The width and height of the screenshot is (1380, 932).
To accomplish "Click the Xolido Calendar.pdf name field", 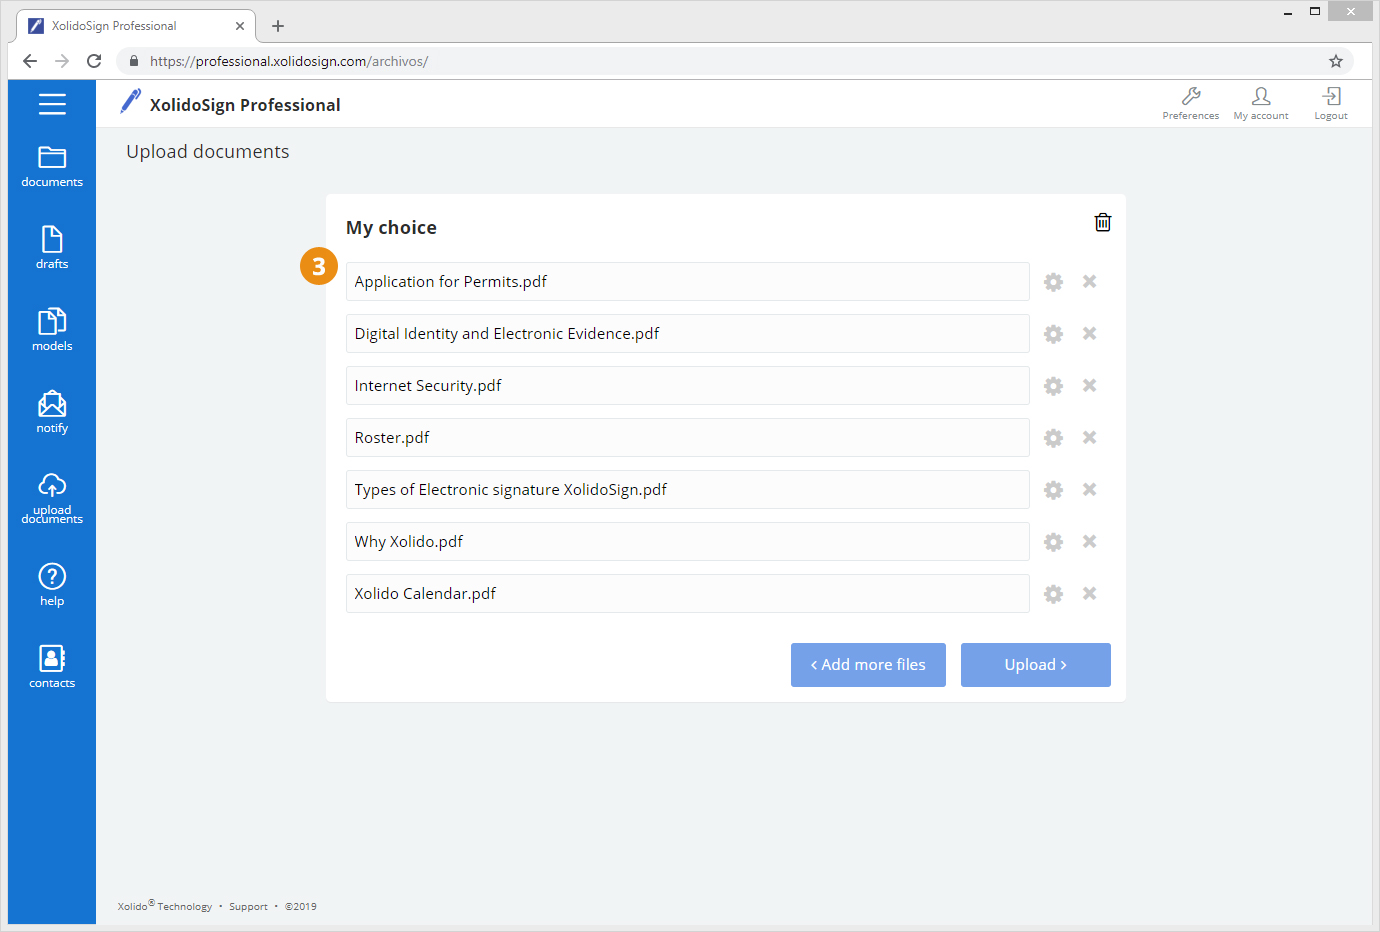I will click(x=688, y=594).
